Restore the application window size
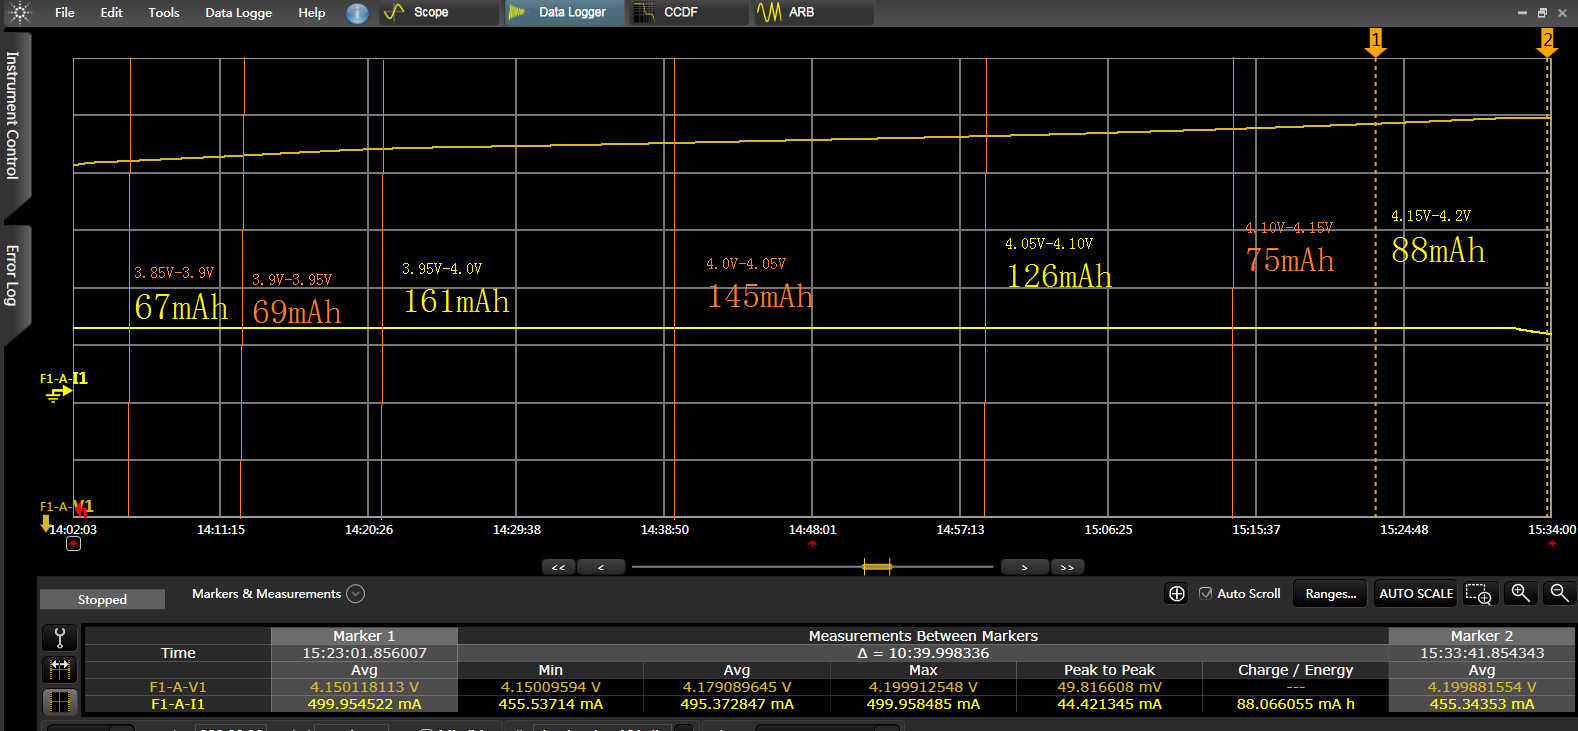1578x731 pixels. 1542,13
